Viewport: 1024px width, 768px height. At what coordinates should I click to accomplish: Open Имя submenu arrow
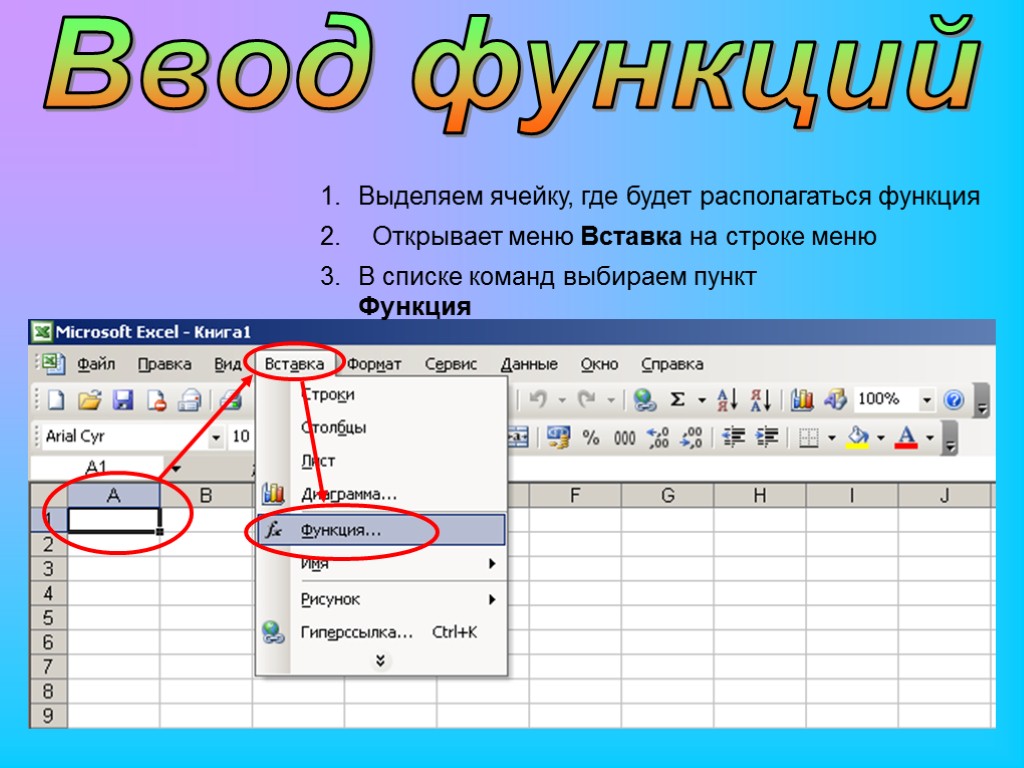pos(492,564)
